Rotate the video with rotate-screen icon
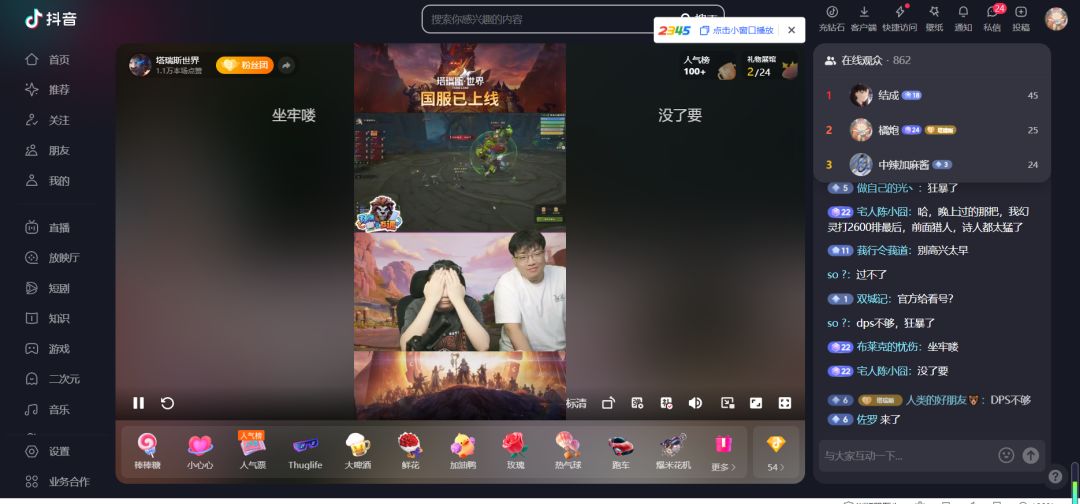Screen dimensions: 1080x504 (x=608, y=403)
